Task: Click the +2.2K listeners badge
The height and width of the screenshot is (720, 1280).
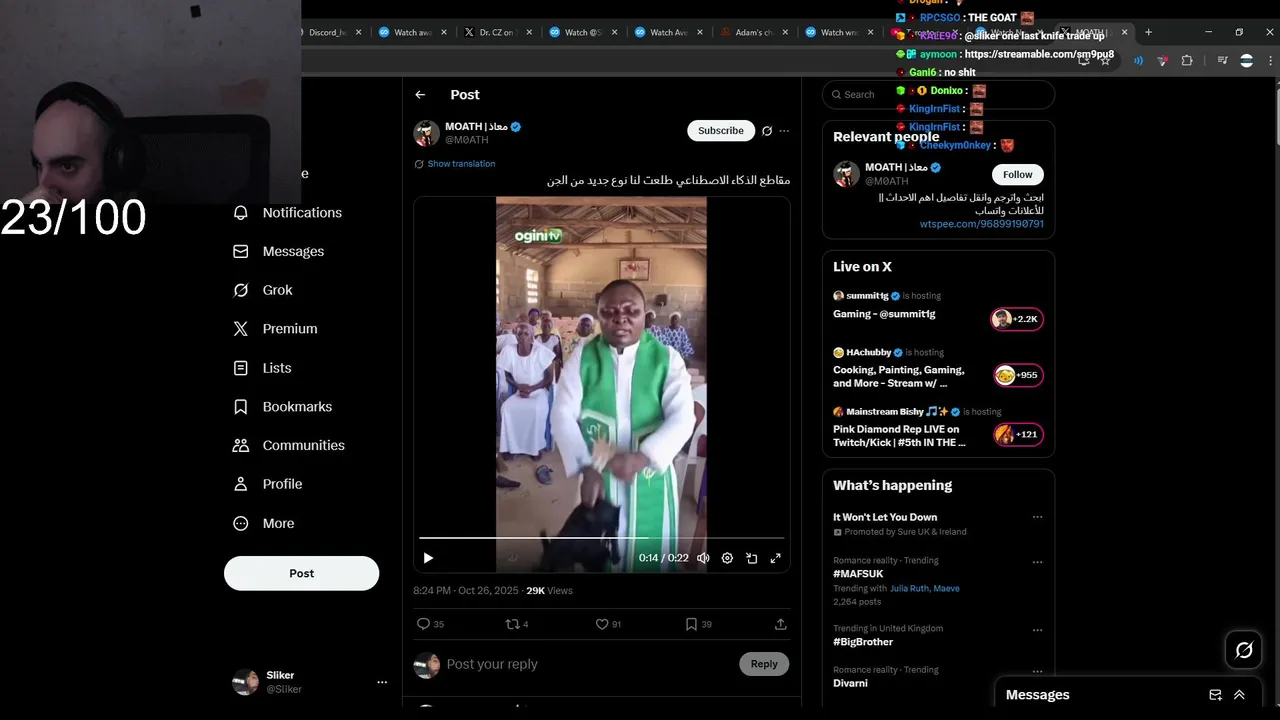Action: [1016, 319]
